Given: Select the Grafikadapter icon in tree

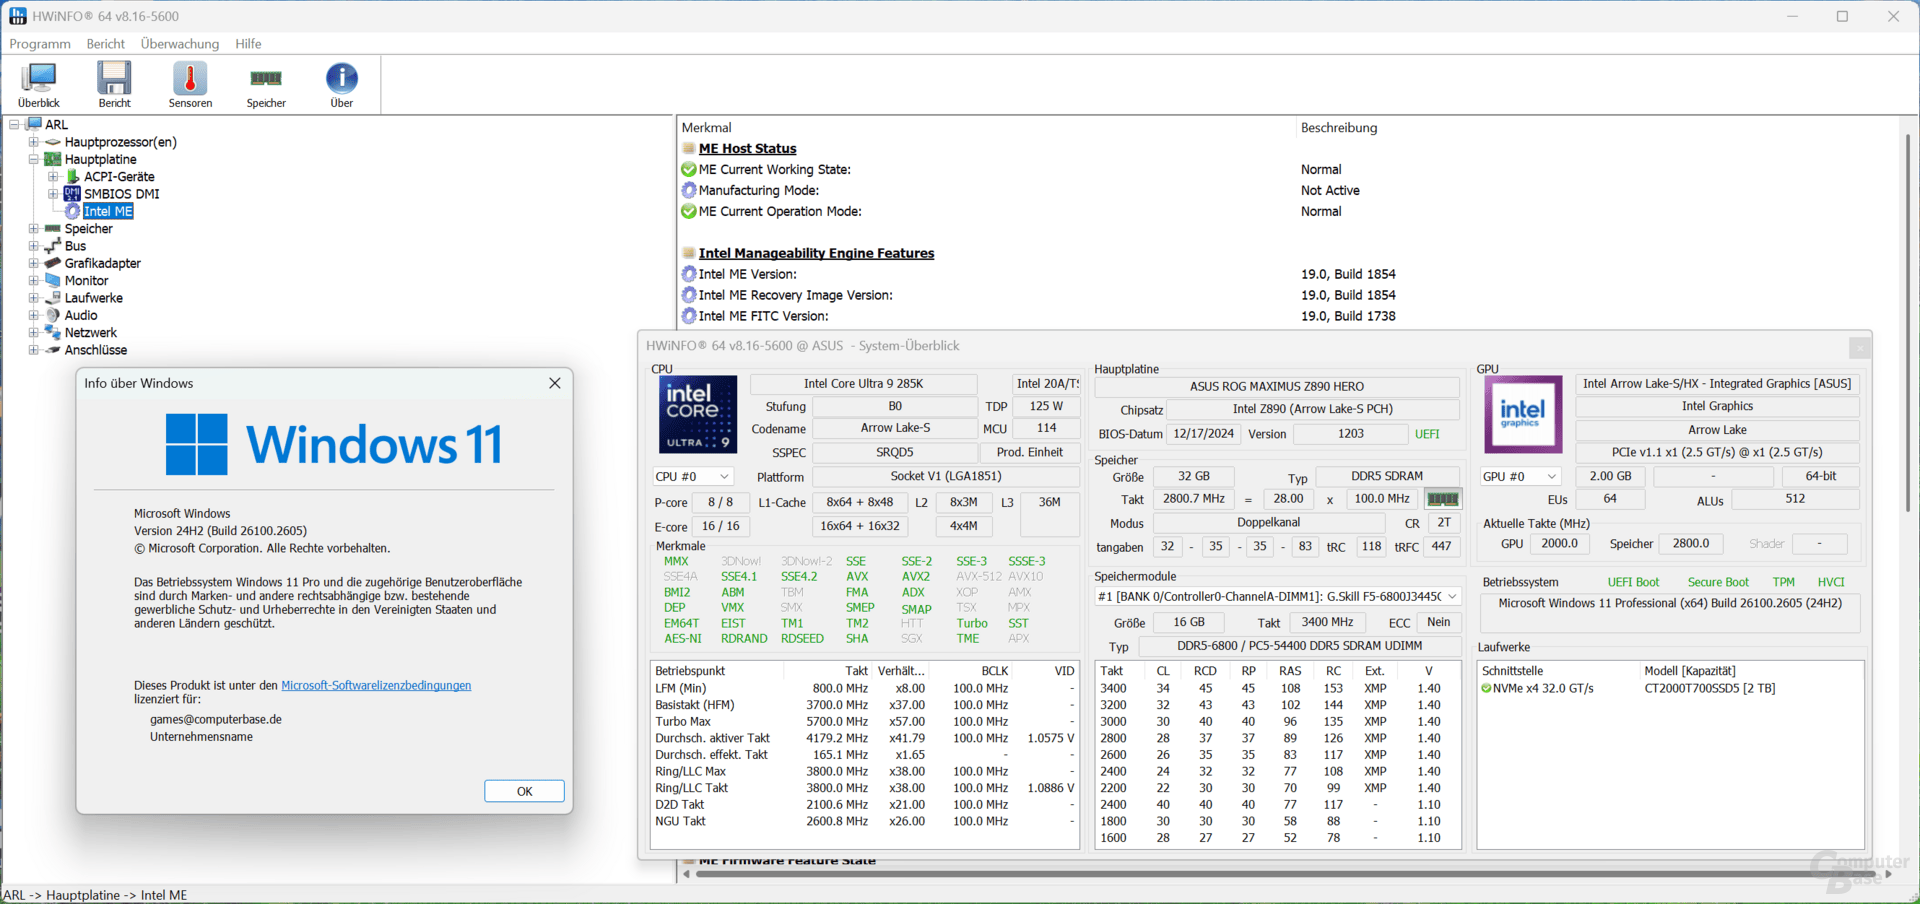Looking at the screenshot, I should [x=53, y=263].
